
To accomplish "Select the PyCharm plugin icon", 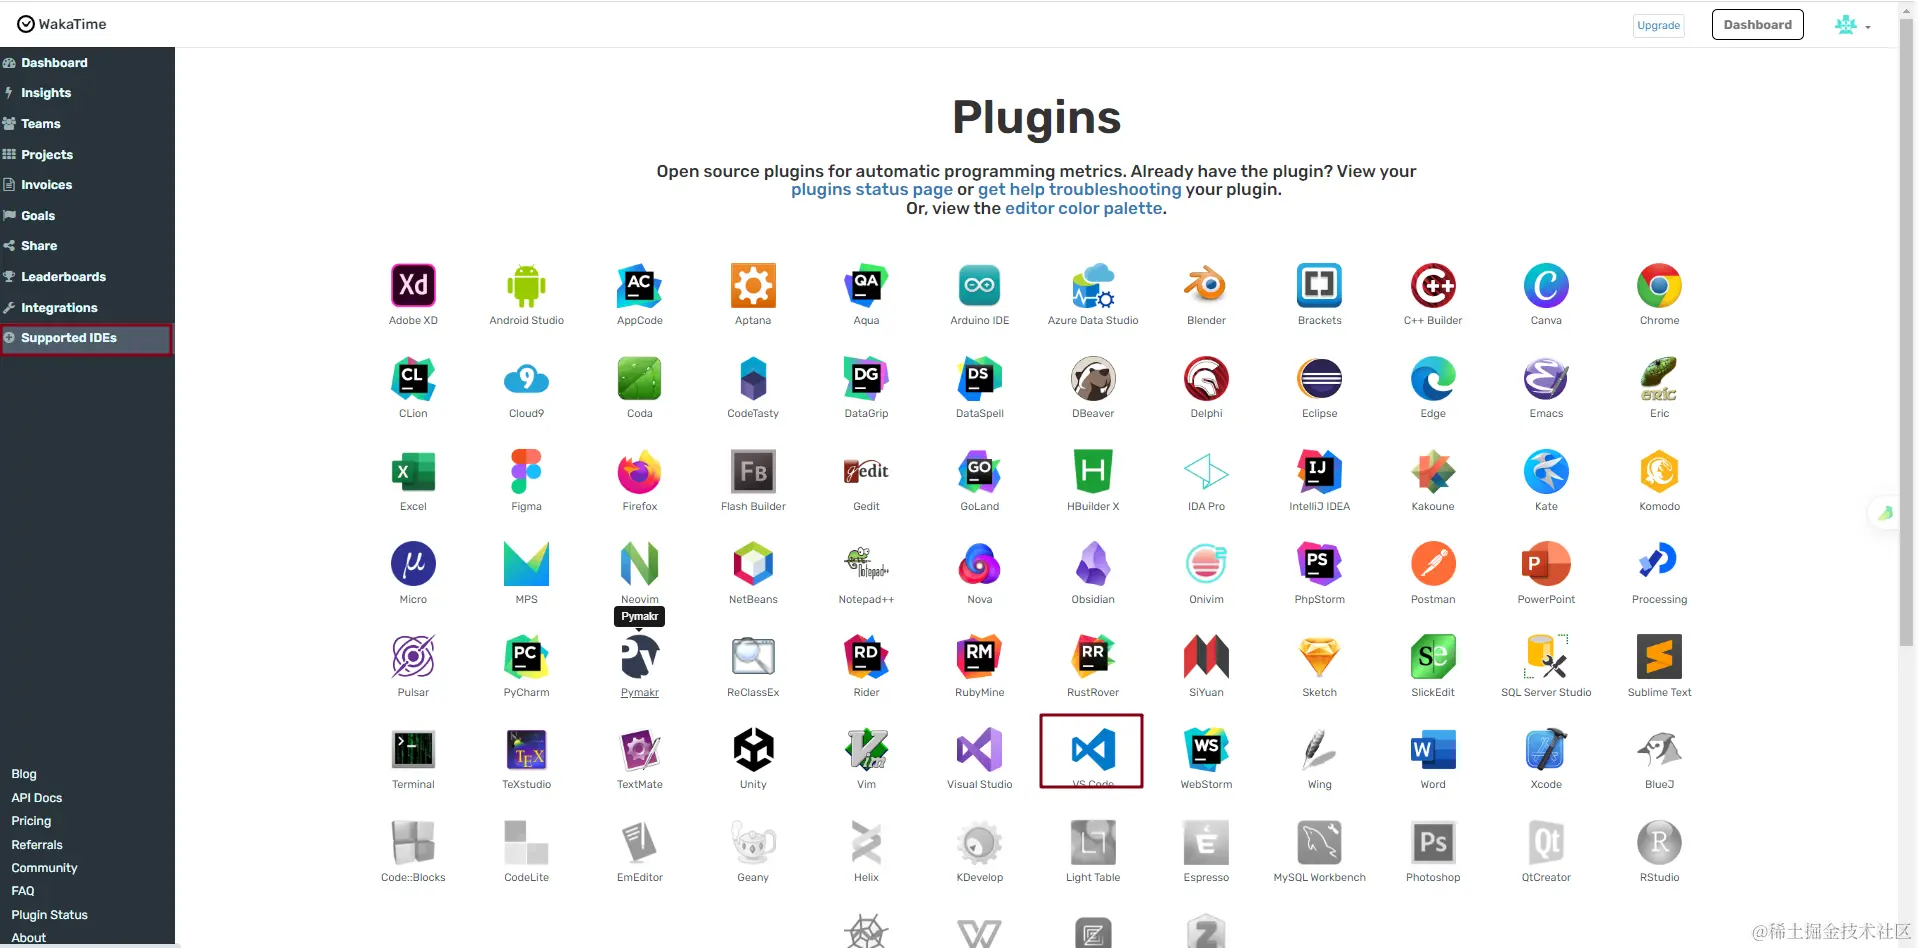I will [526, 657].
